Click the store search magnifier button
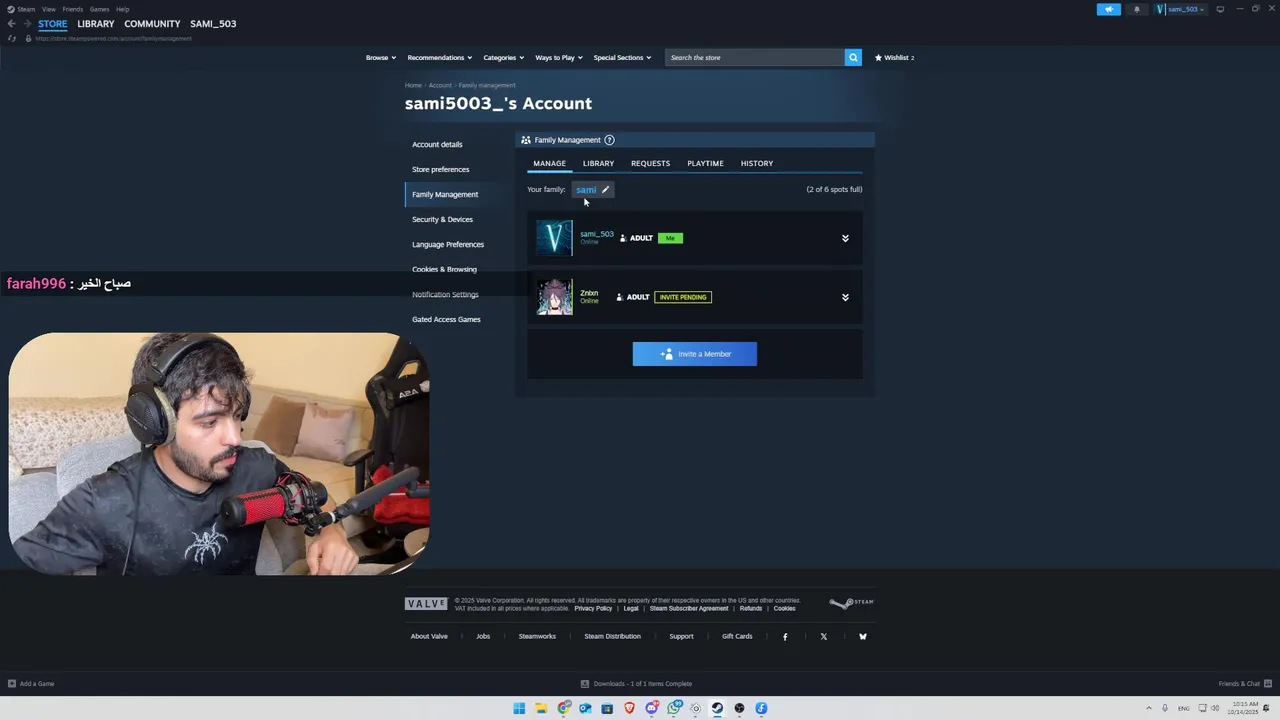 (853, 57)
